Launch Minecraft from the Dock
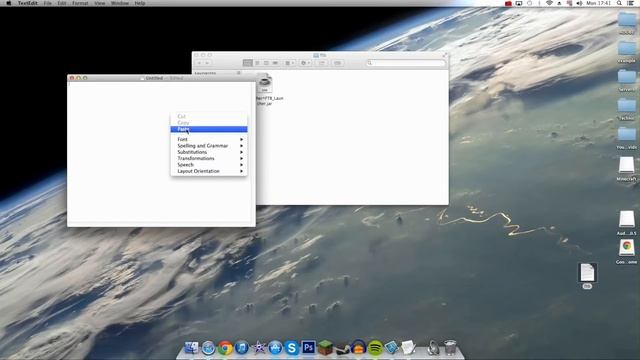Image resolution: width=640 pixels, height=360 pixels. [x=325, y=348]
